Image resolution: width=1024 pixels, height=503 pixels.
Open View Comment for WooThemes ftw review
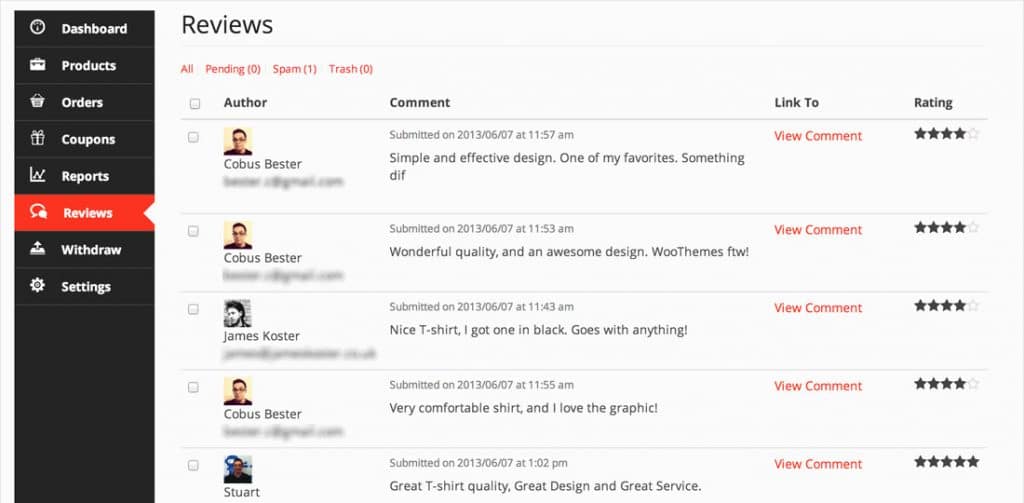tap(818, 230)
